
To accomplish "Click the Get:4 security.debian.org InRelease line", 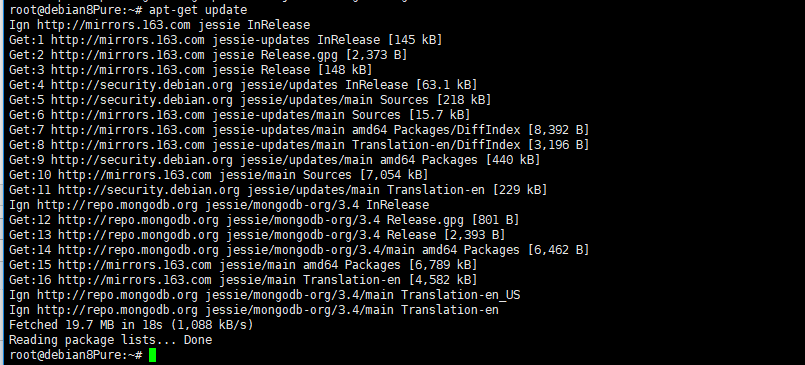I will point(243,85).
